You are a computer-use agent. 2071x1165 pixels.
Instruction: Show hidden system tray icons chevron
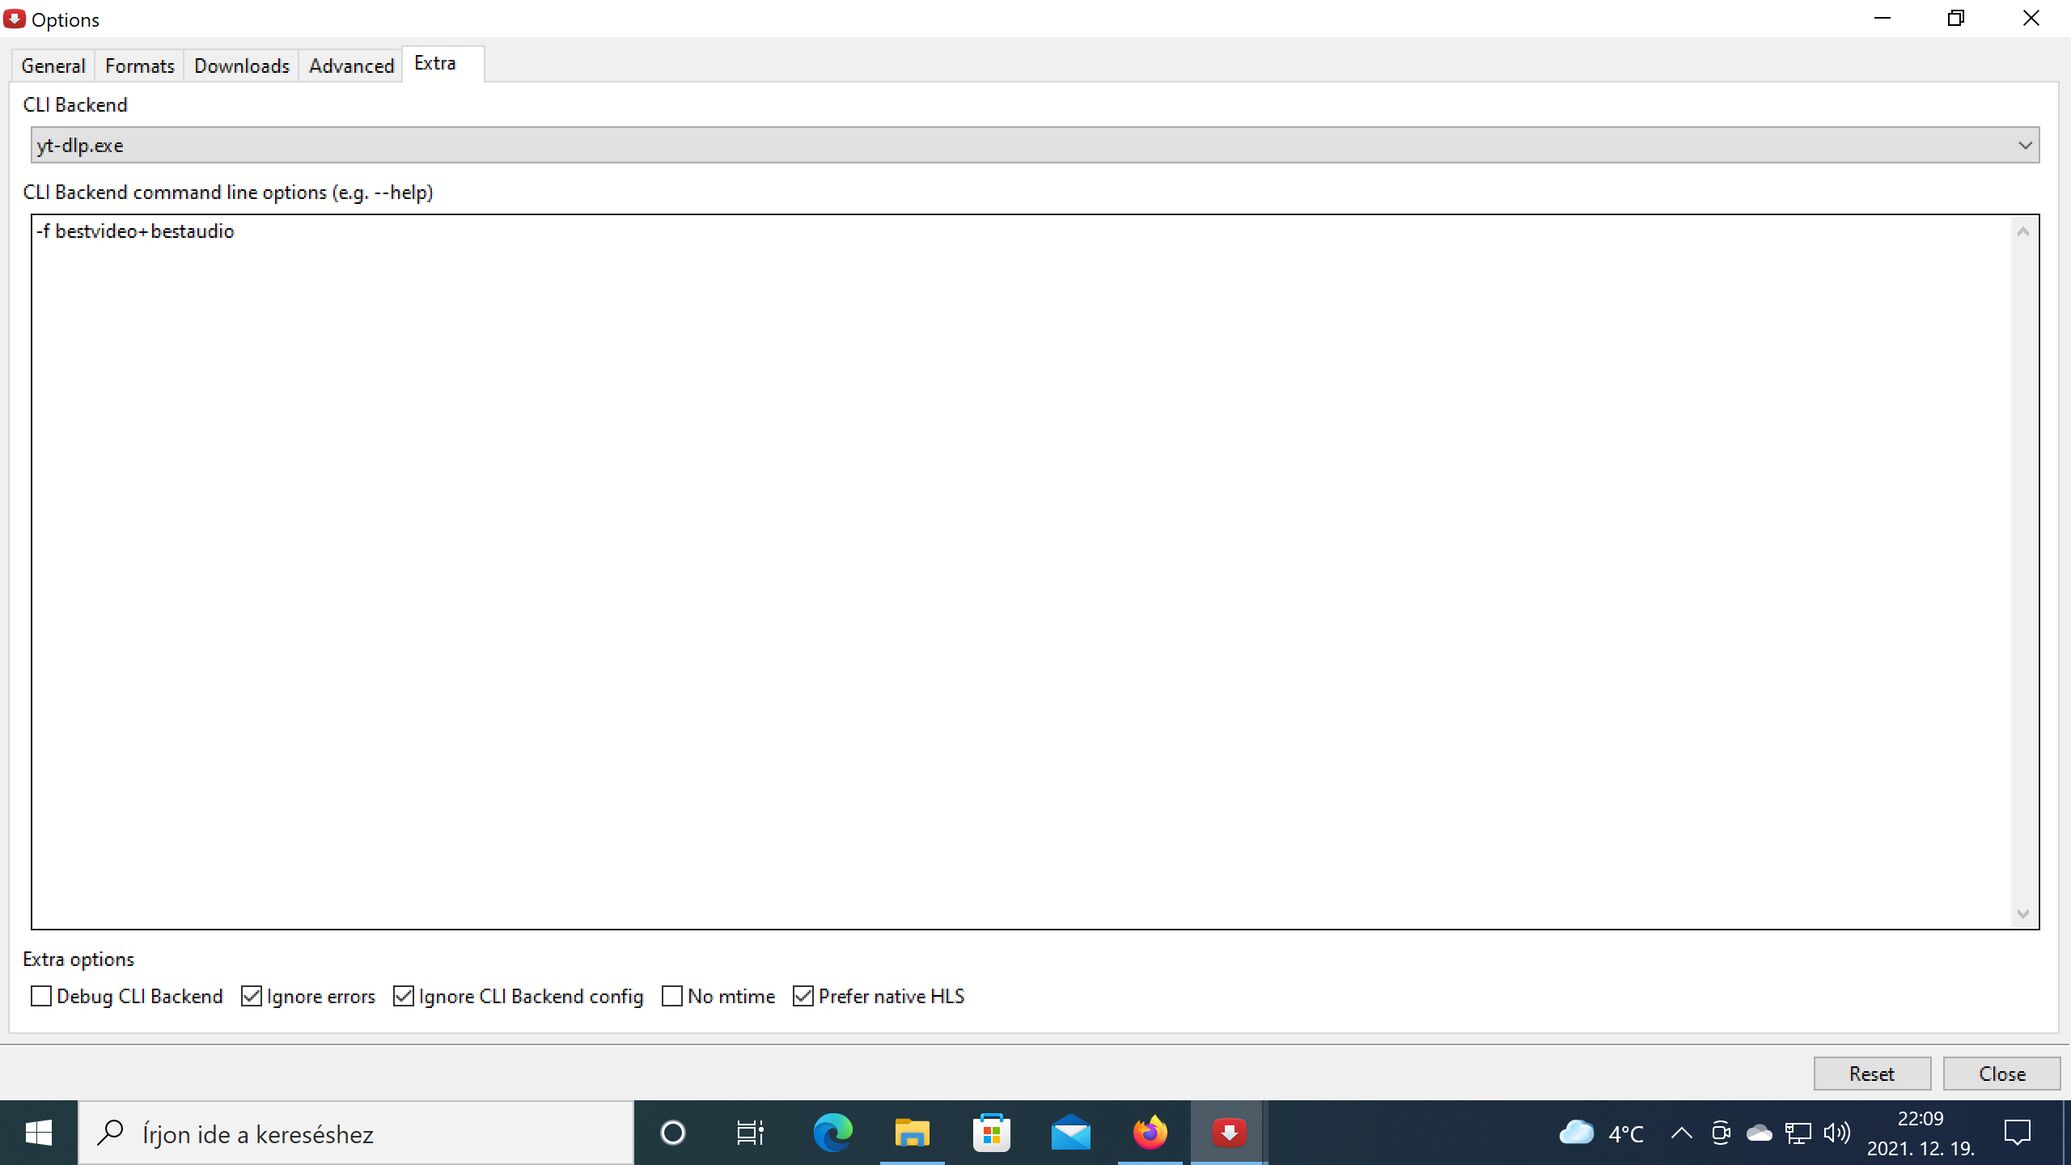(1681, 1133)
